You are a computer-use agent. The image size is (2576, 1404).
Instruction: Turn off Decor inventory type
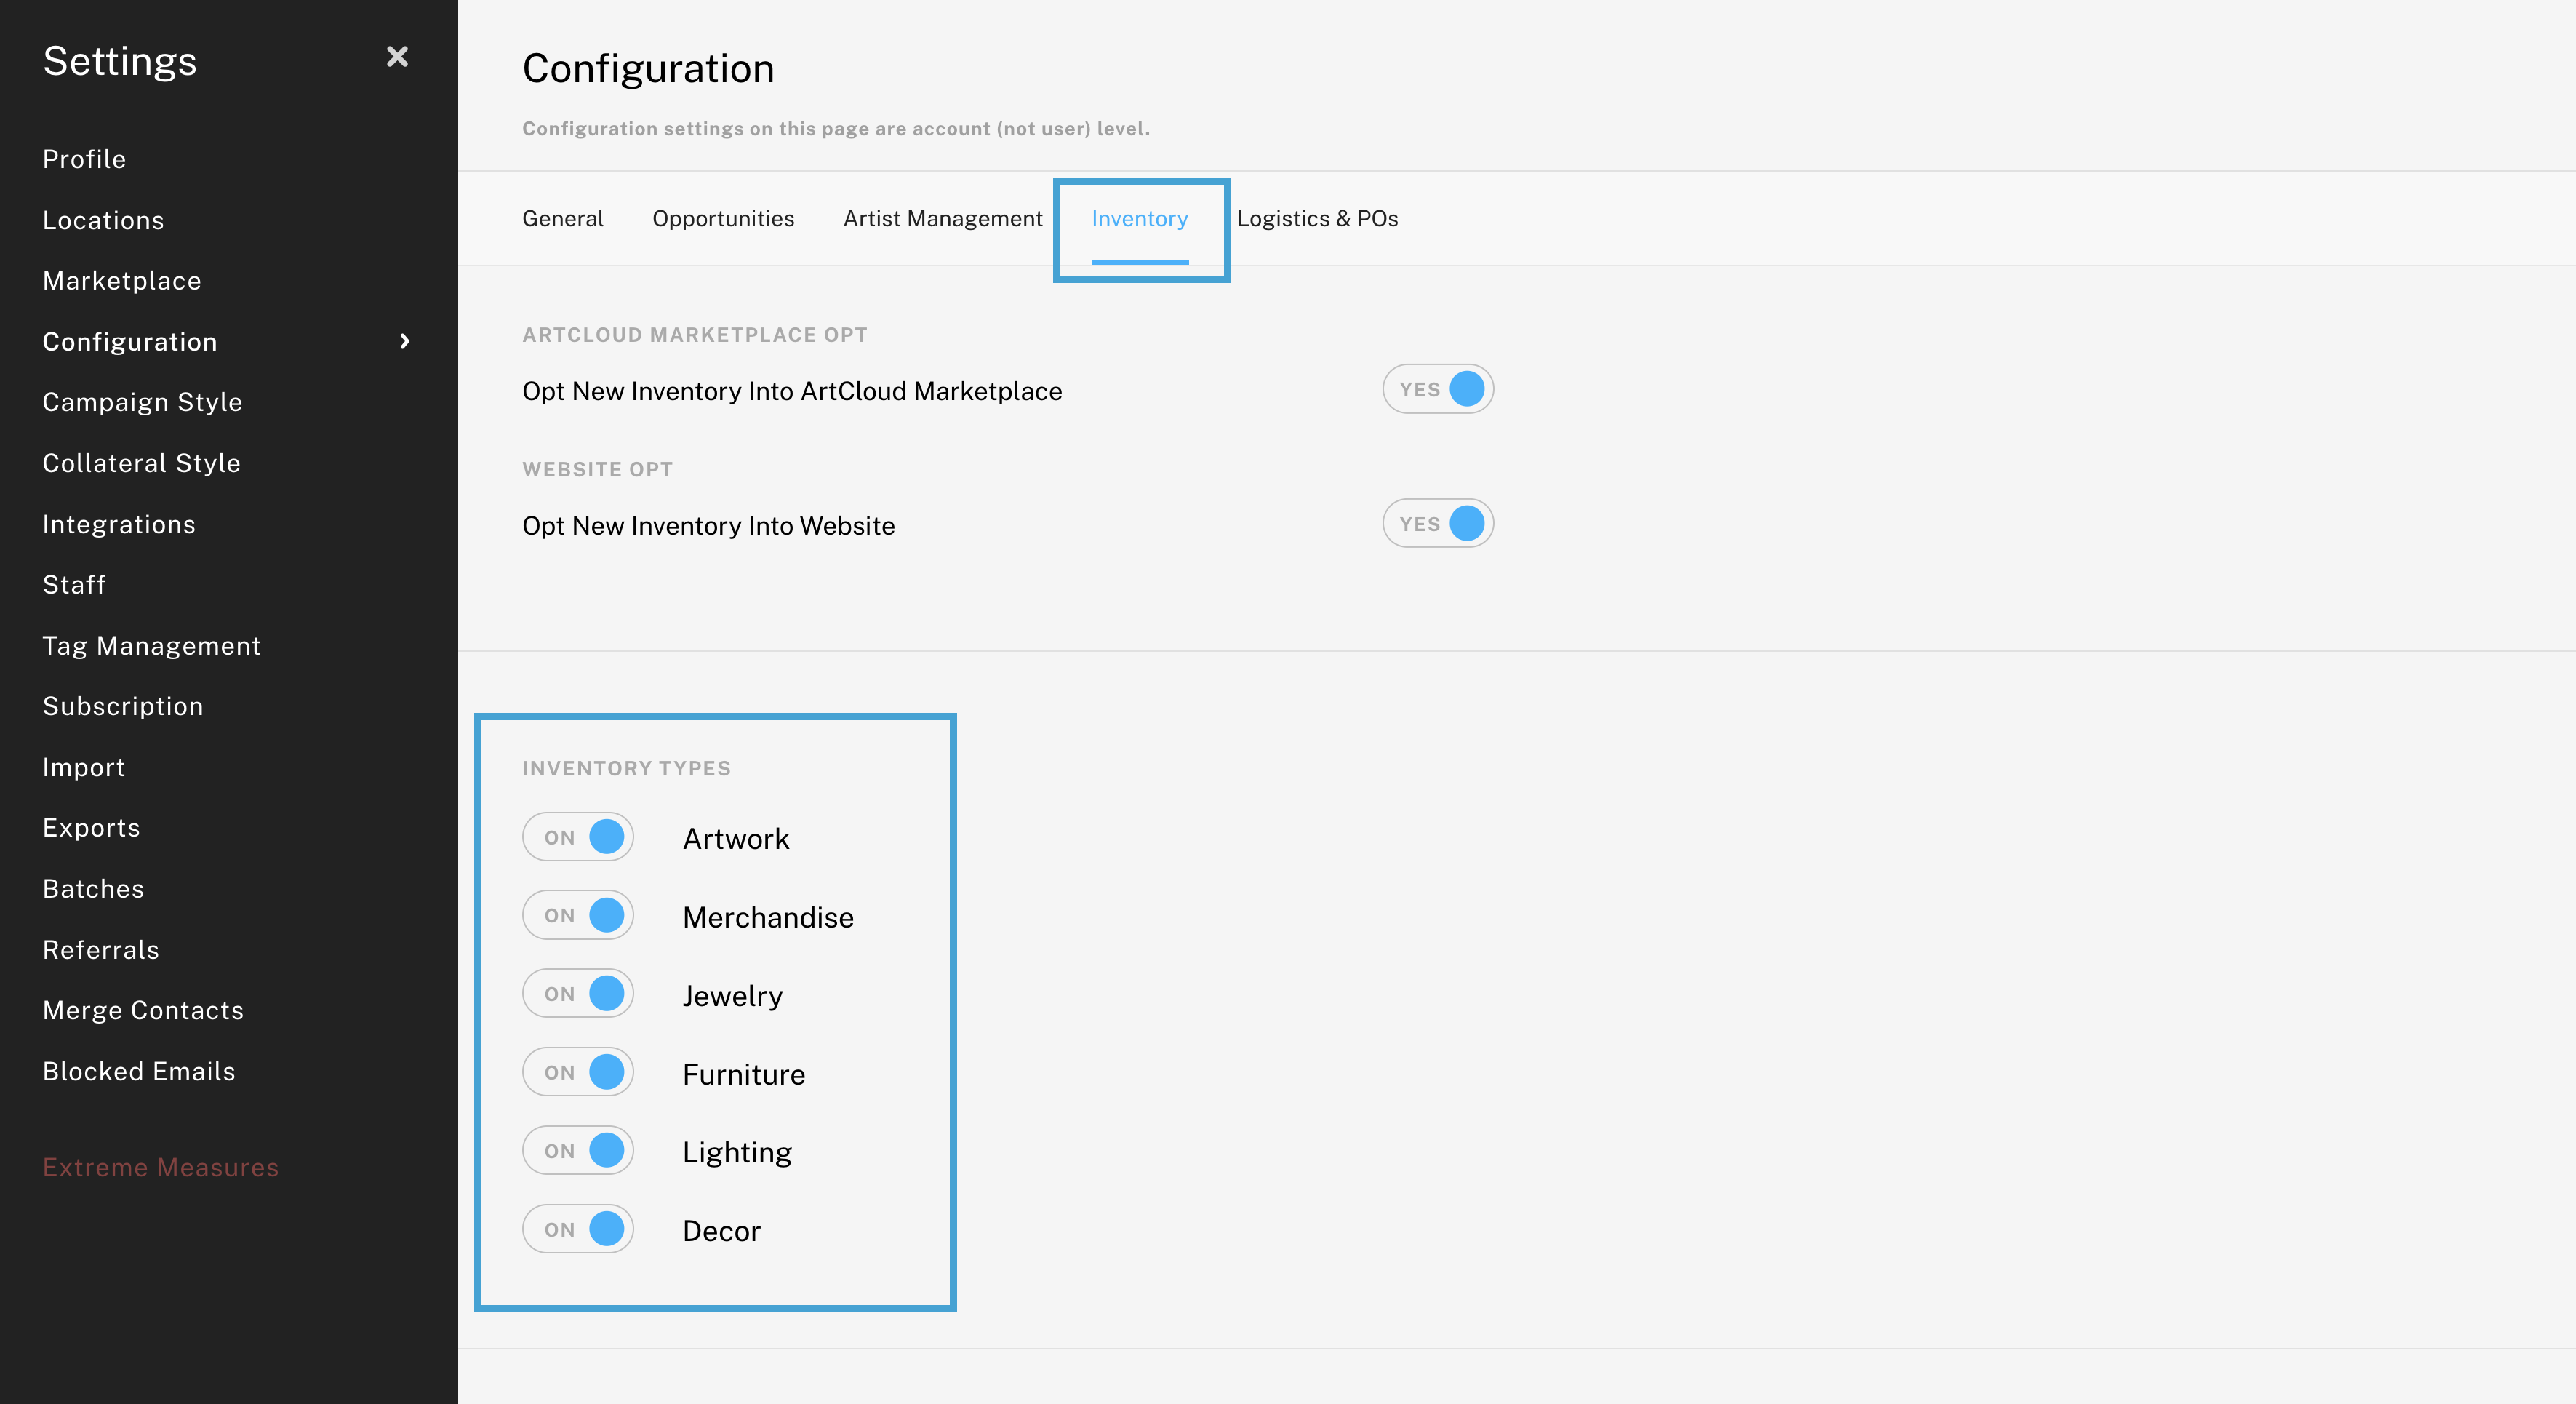coord(578,1229)
